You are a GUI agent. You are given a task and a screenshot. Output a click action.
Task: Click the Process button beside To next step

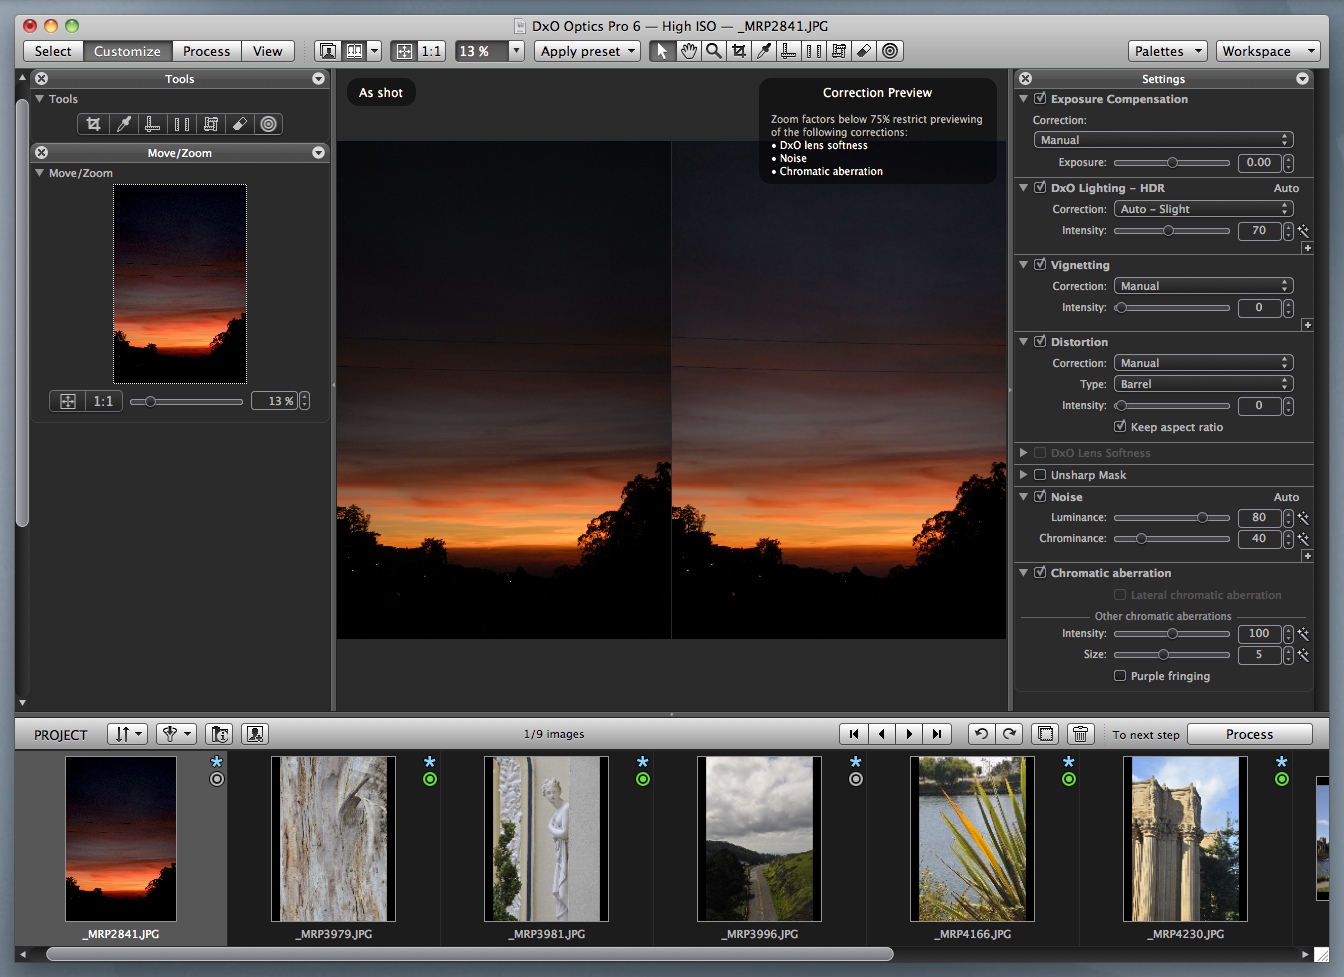coord(1249,734)
